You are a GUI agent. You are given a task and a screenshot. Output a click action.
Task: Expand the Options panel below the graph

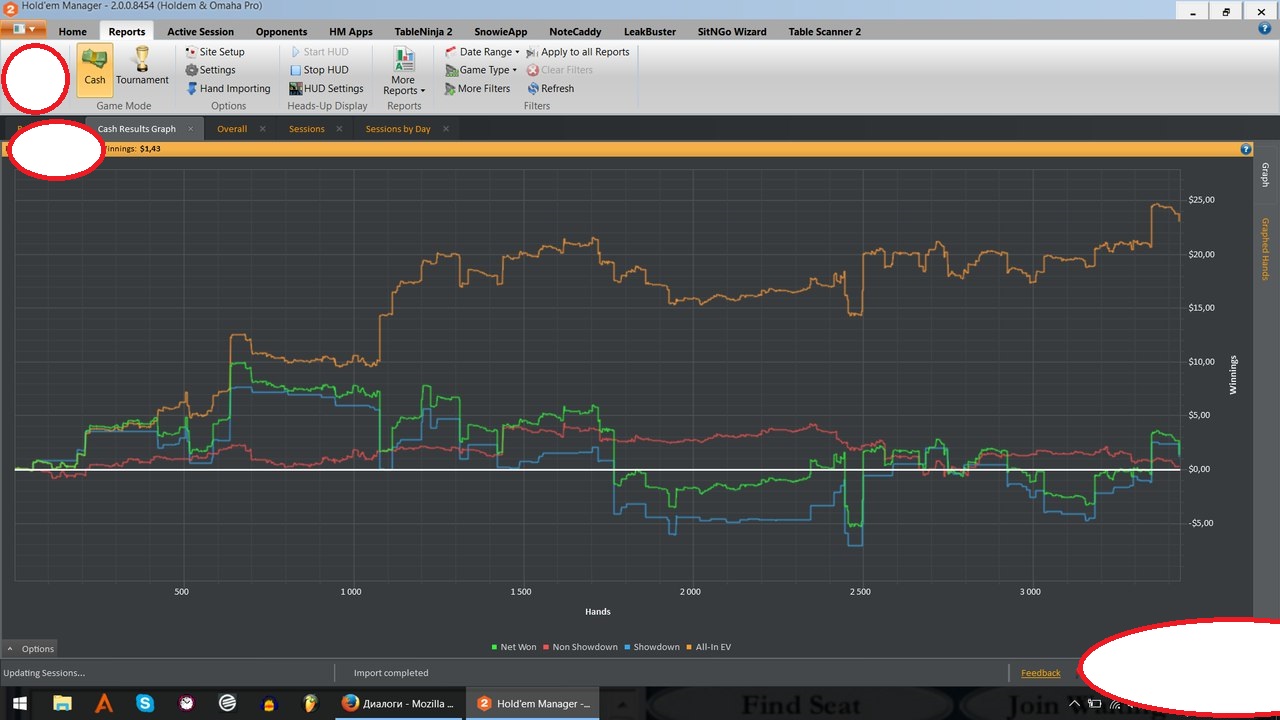click(x=31, y=649)
